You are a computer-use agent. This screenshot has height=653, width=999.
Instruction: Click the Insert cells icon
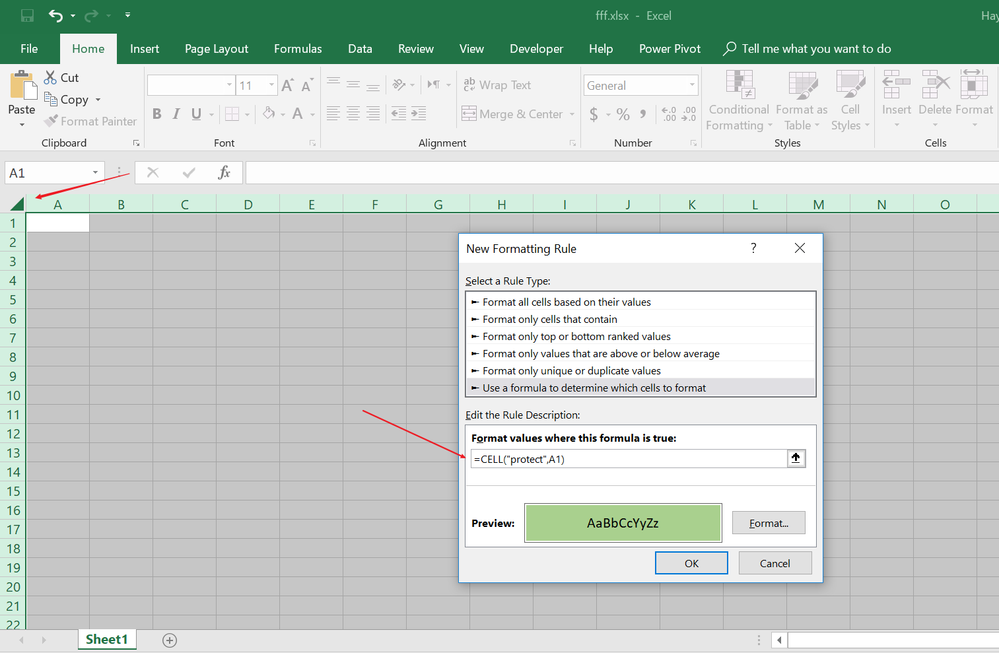pos(896,85)
